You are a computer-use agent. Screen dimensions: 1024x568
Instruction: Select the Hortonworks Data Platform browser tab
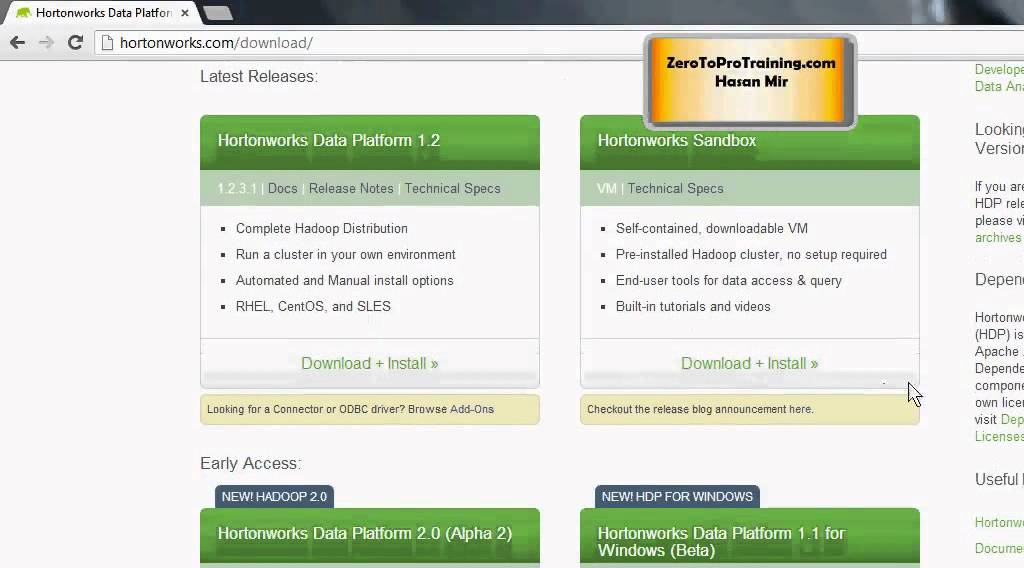coord(103,12)
